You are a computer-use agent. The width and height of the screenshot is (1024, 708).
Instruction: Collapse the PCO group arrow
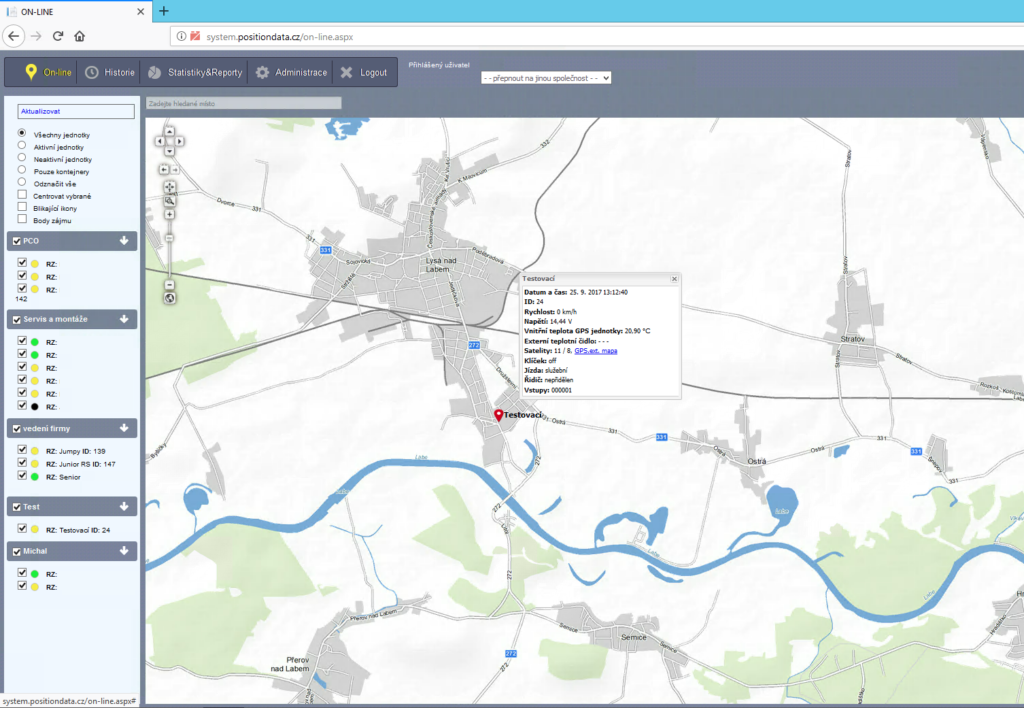[124, 240]
